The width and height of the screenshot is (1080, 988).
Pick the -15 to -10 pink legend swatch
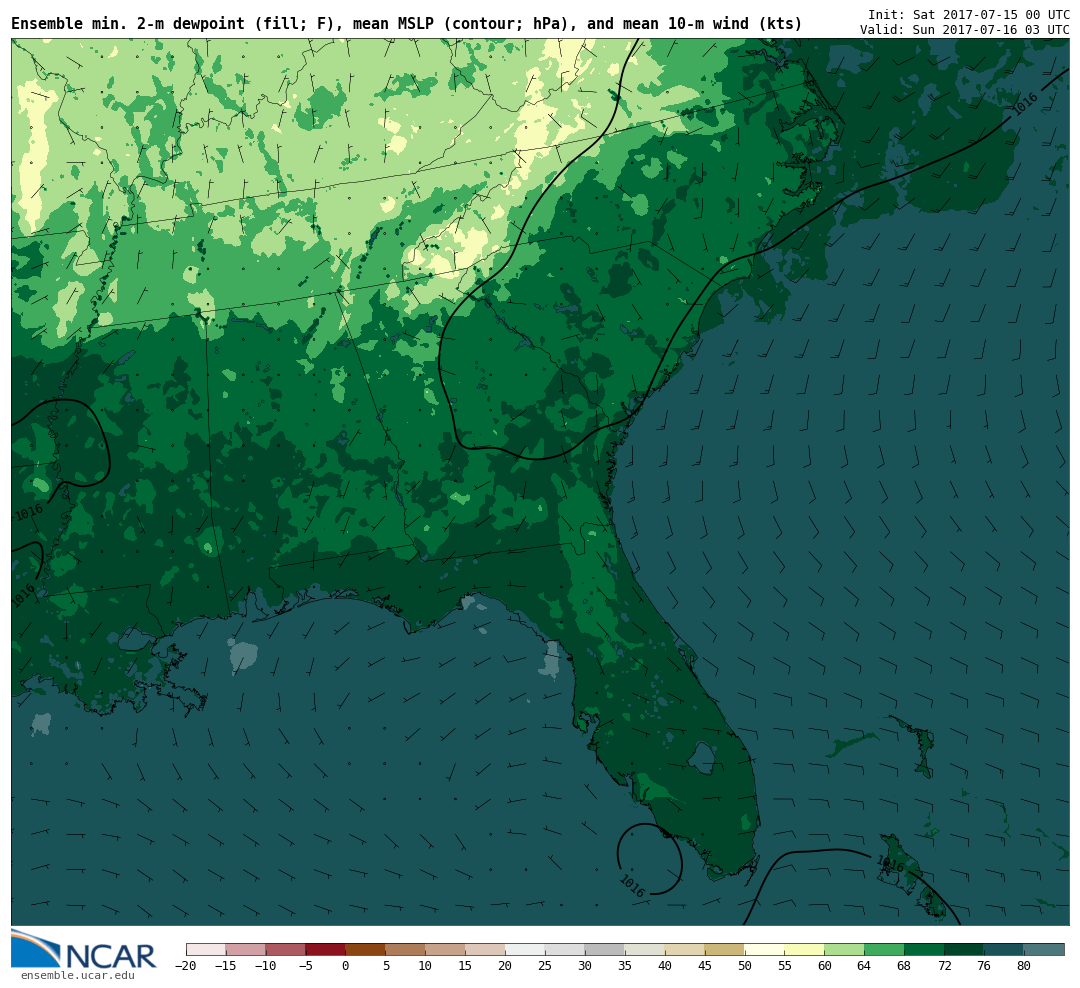point(246,949)
